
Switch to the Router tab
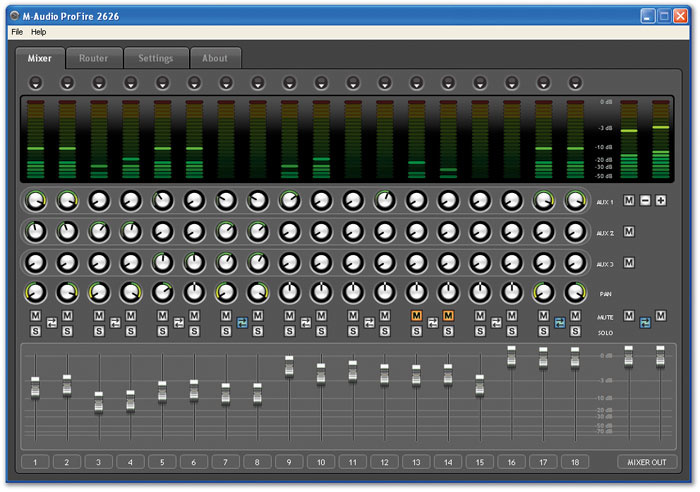point(93,58)
